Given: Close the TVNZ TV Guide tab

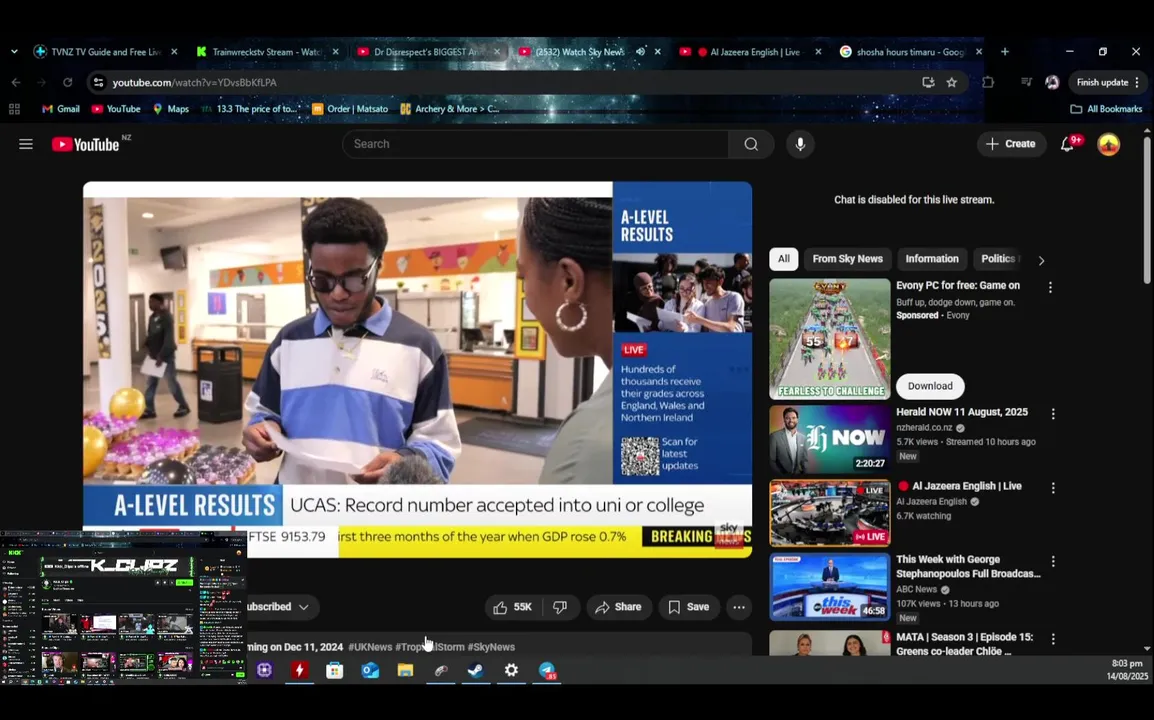Looking at the screenshot, I should 174,52.
